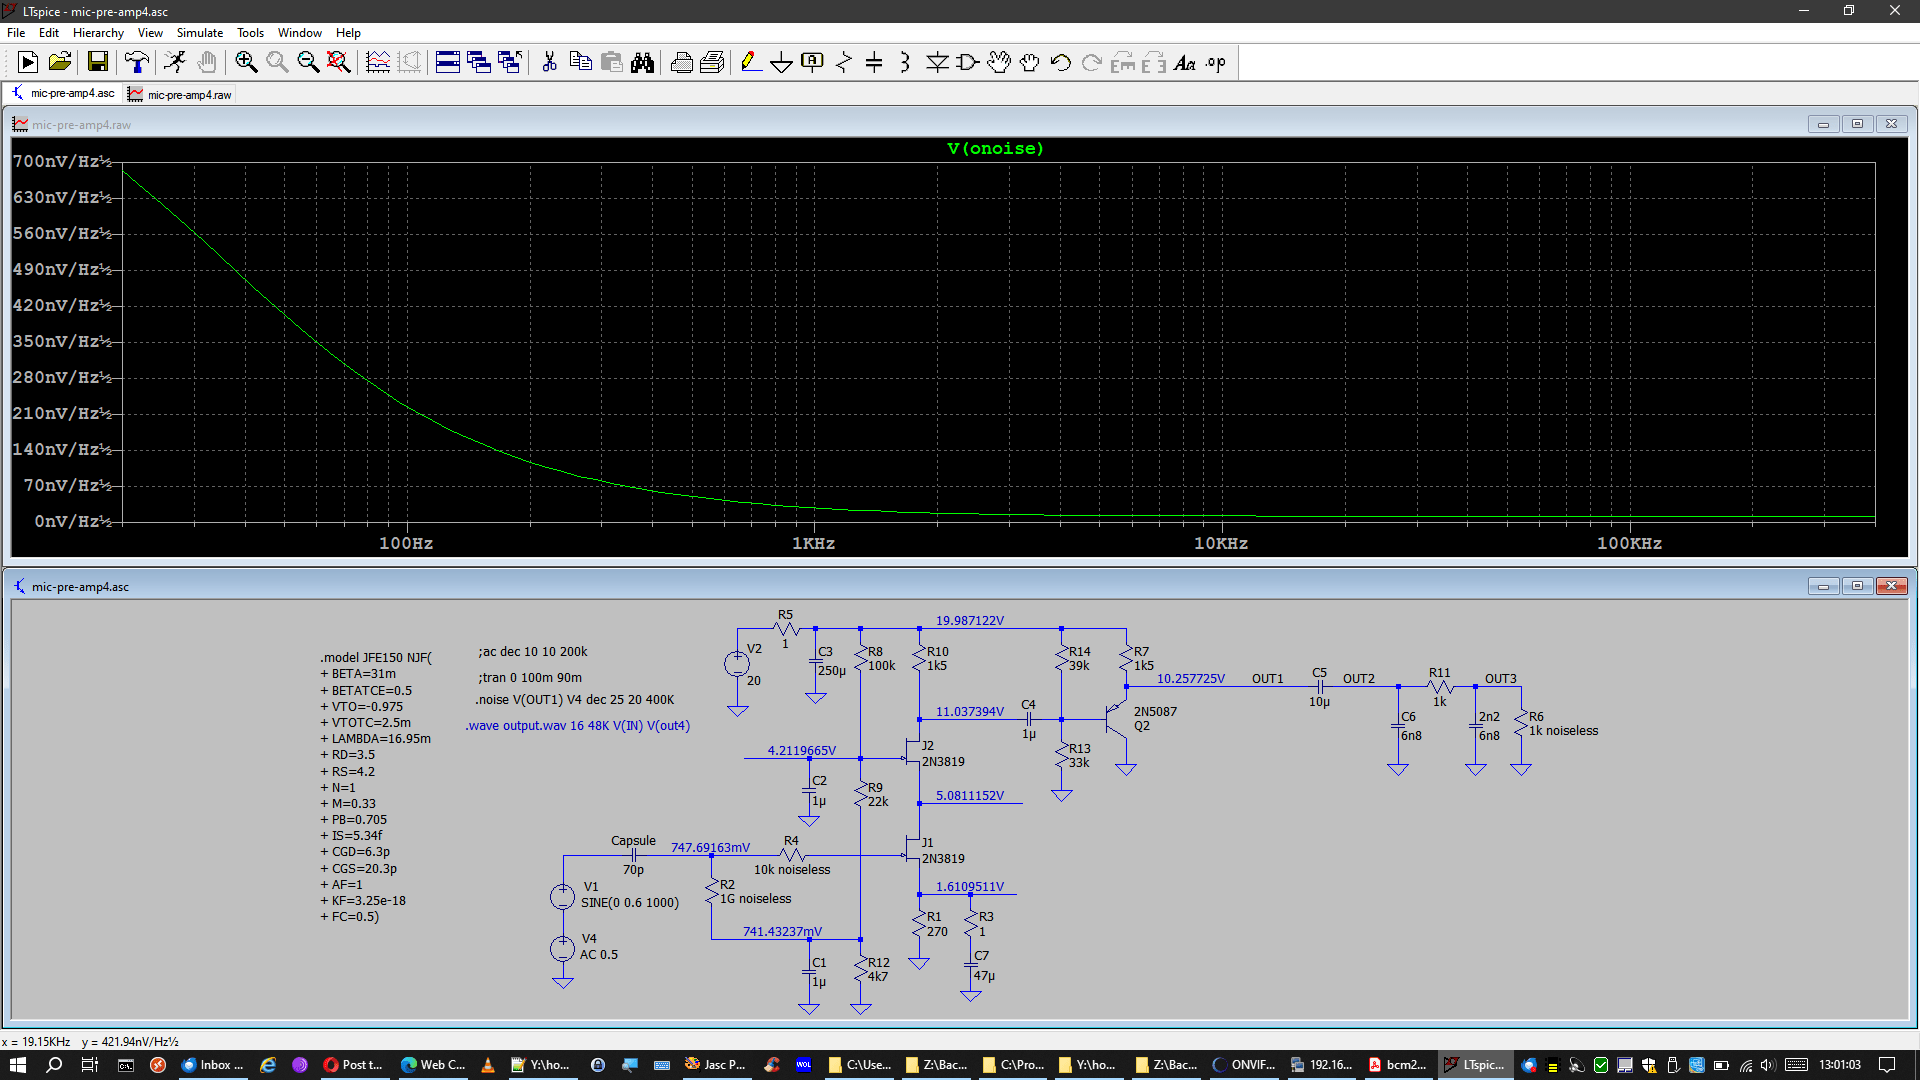Image resolution: width=1920 pixels, height=1080 pixels.
Task: Print with the printer icon
Action: (682, 62)
